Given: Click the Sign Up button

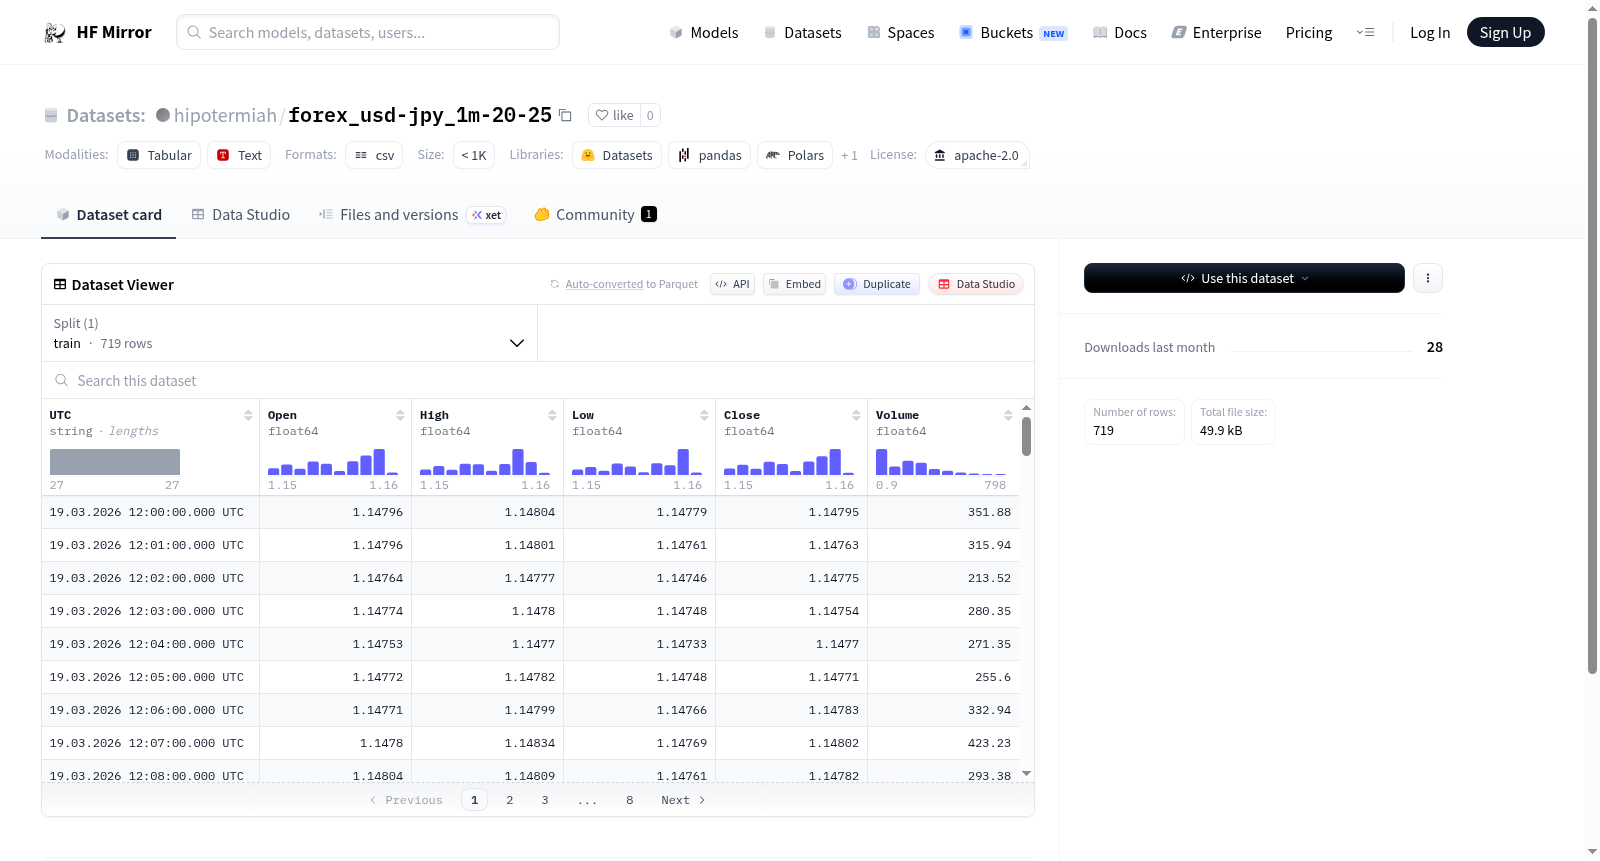Looking at the screenshot, I should 1505,33.
